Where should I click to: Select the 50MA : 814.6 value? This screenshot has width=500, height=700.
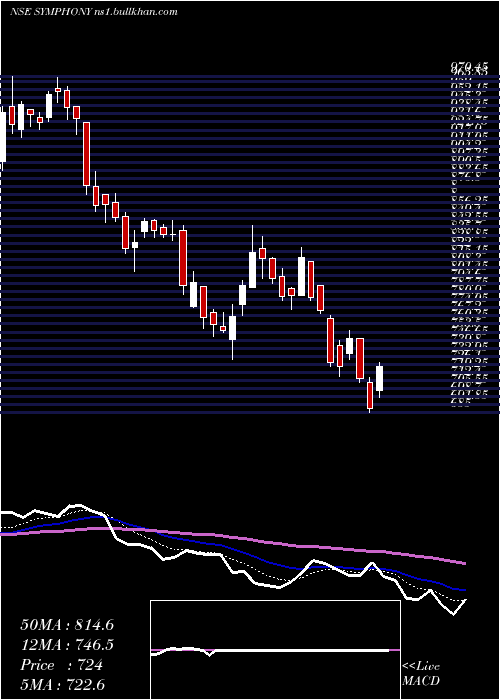pos(67,625)
